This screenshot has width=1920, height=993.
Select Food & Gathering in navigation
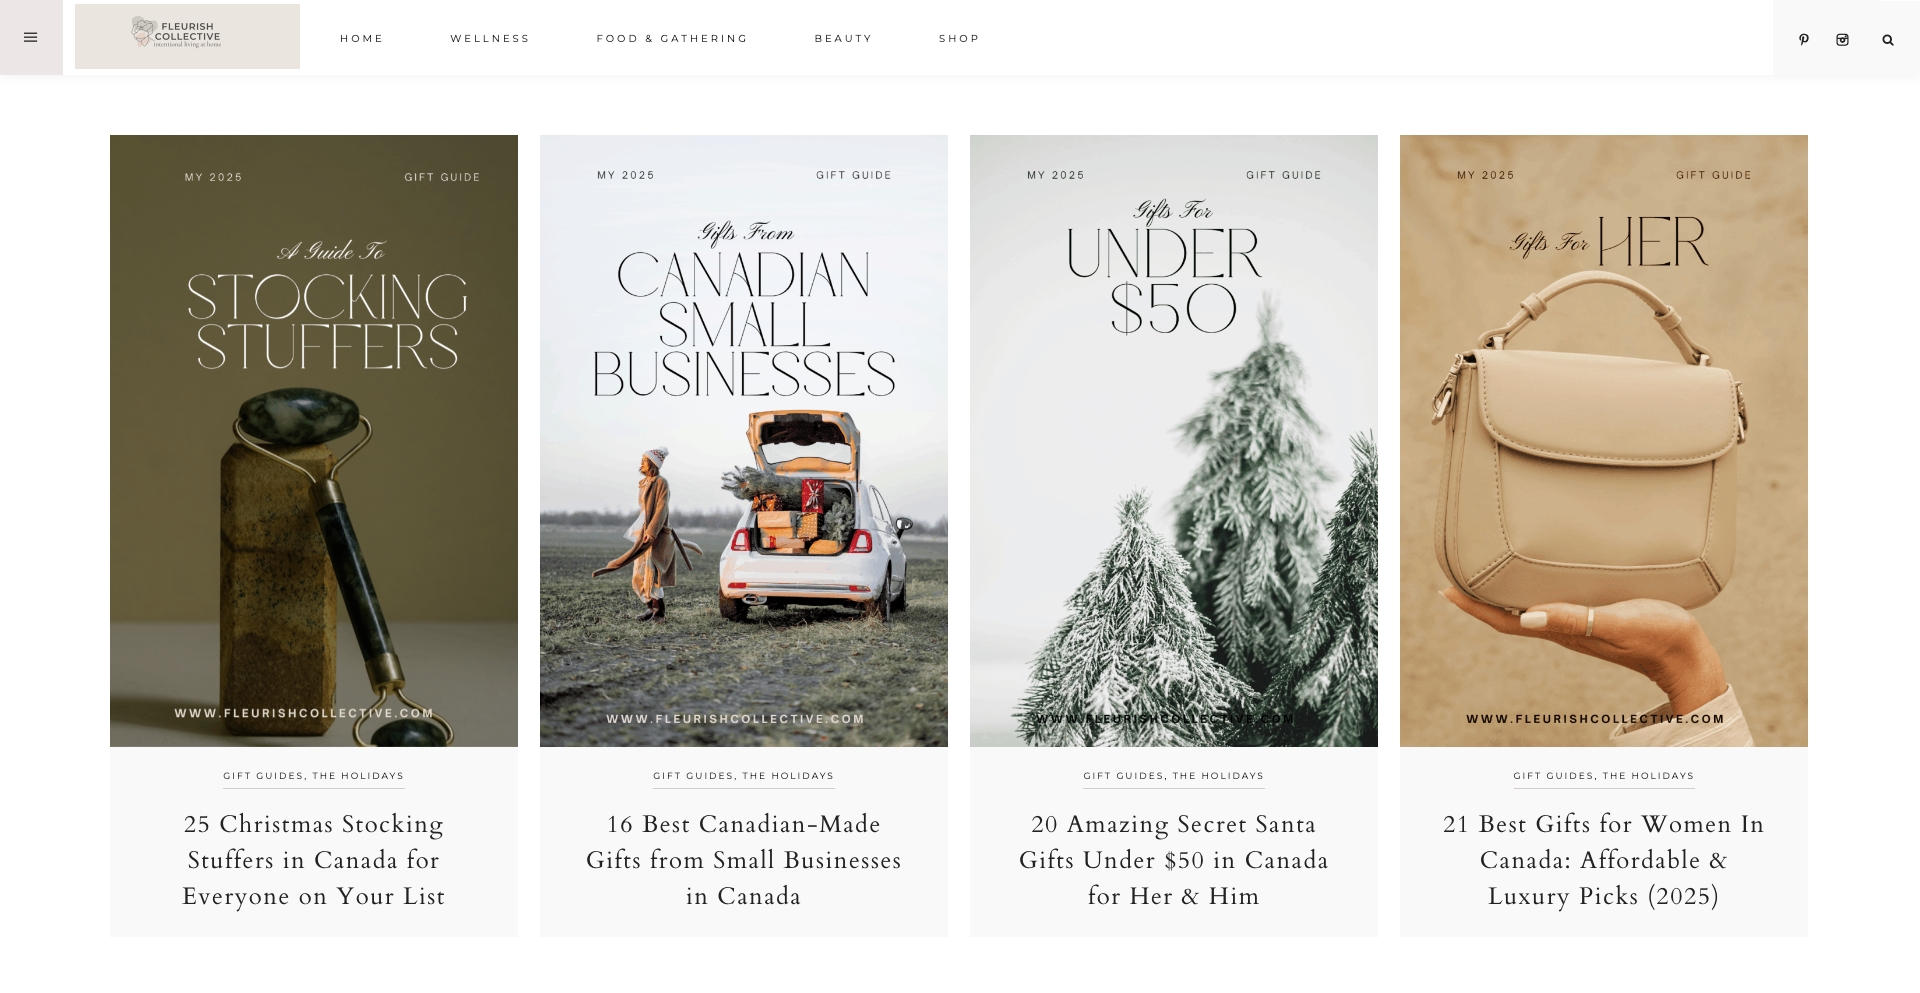(671, 39)
